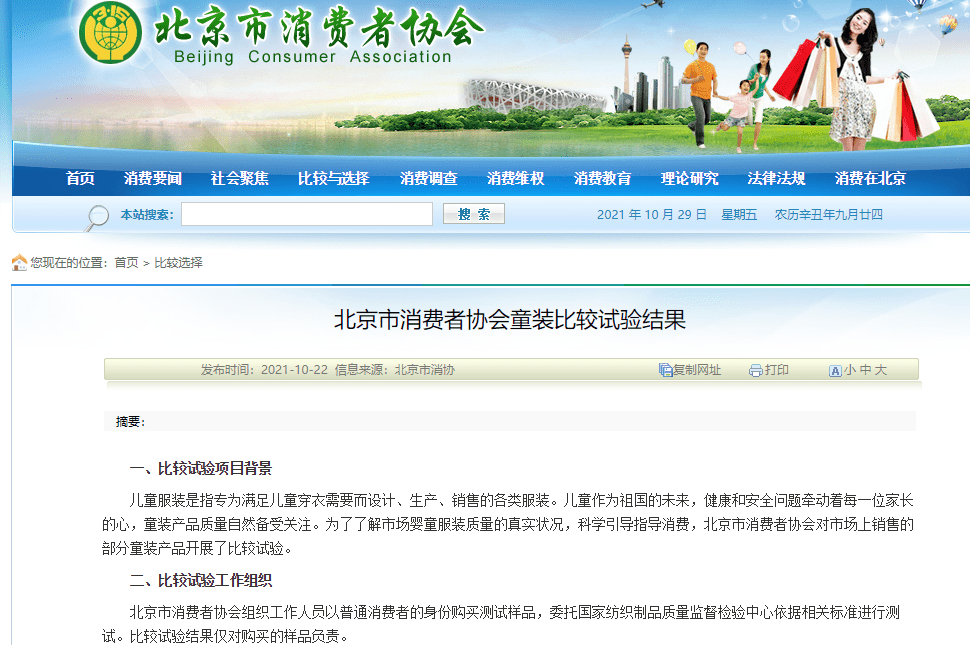
Task: Click heading 二、比较试验工作组织
Action: tap(201, 580)
